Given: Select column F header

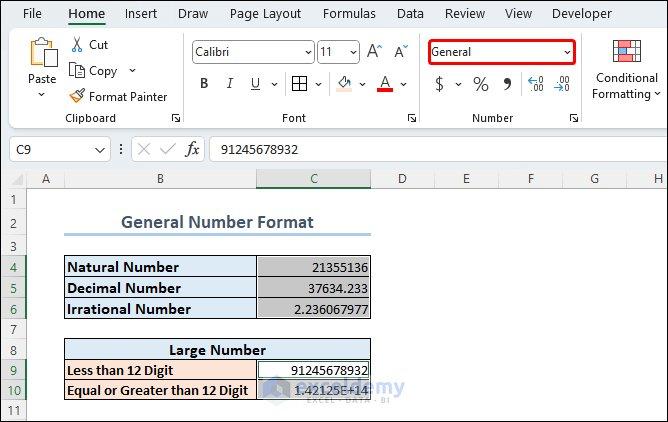Looking at the screenshot, I should tap(530, 179).
